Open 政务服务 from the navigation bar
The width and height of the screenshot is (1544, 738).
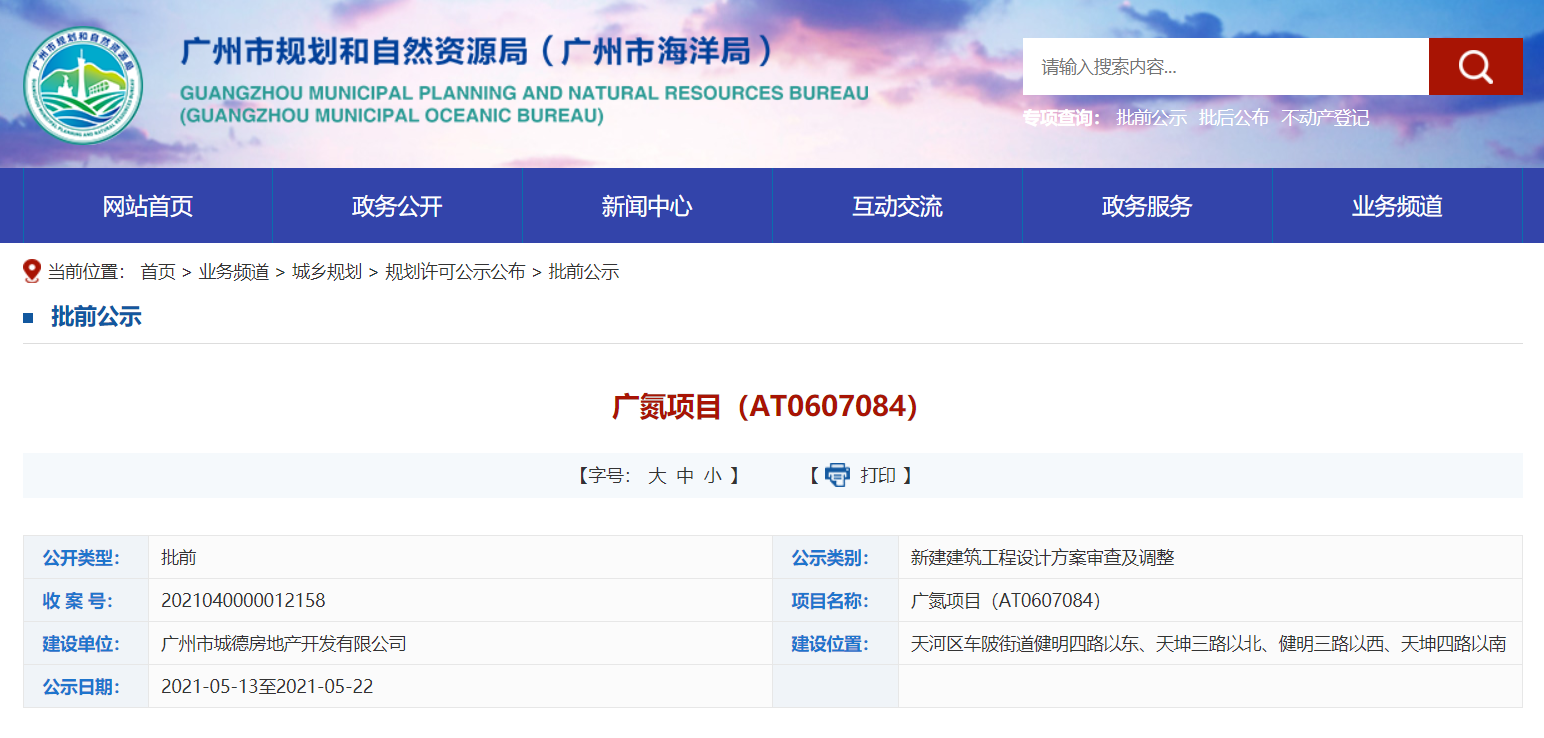[1147, 206]
